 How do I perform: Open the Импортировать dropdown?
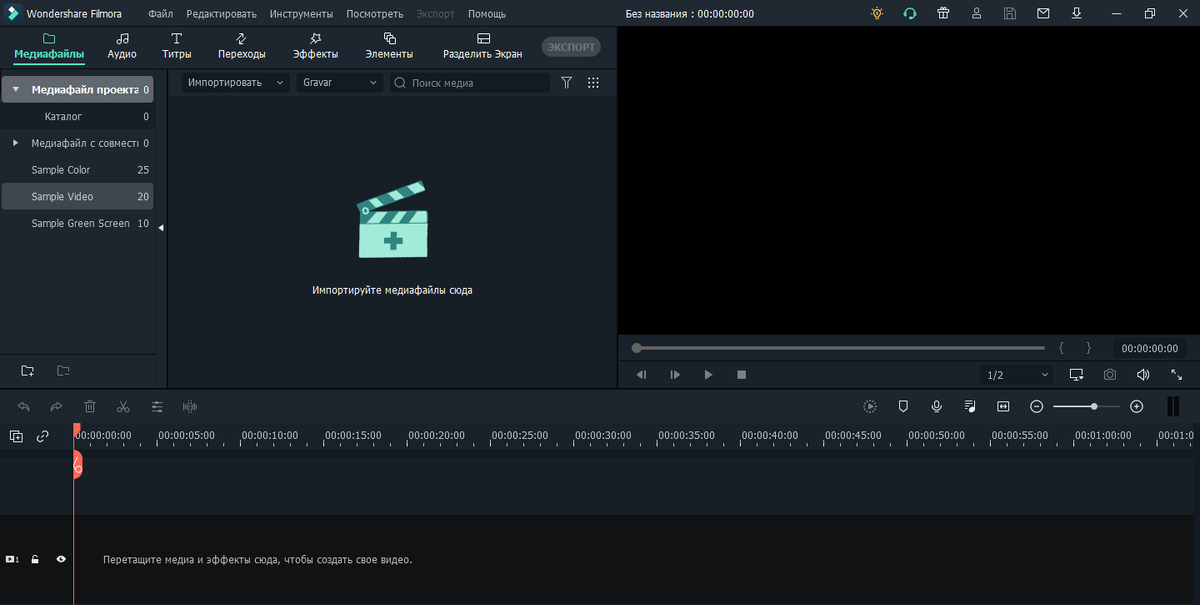pos(236,83)
